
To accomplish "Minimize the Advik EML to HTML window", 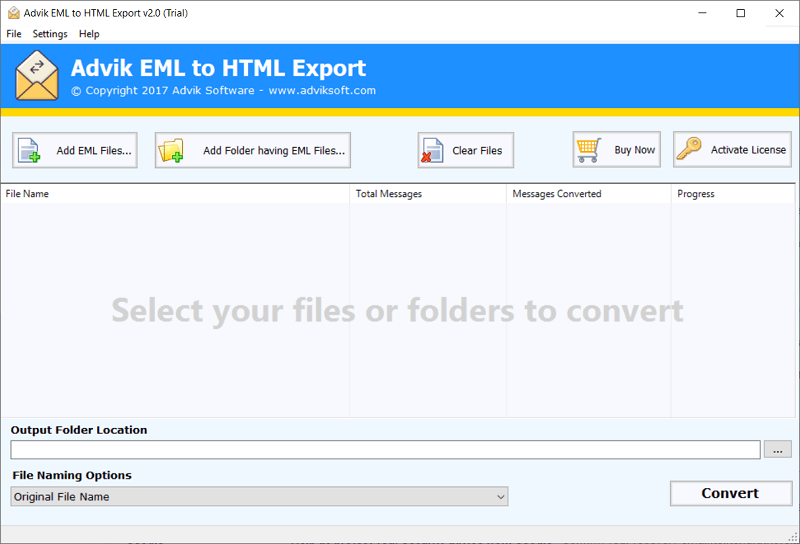I will click(x=702, y=13).
